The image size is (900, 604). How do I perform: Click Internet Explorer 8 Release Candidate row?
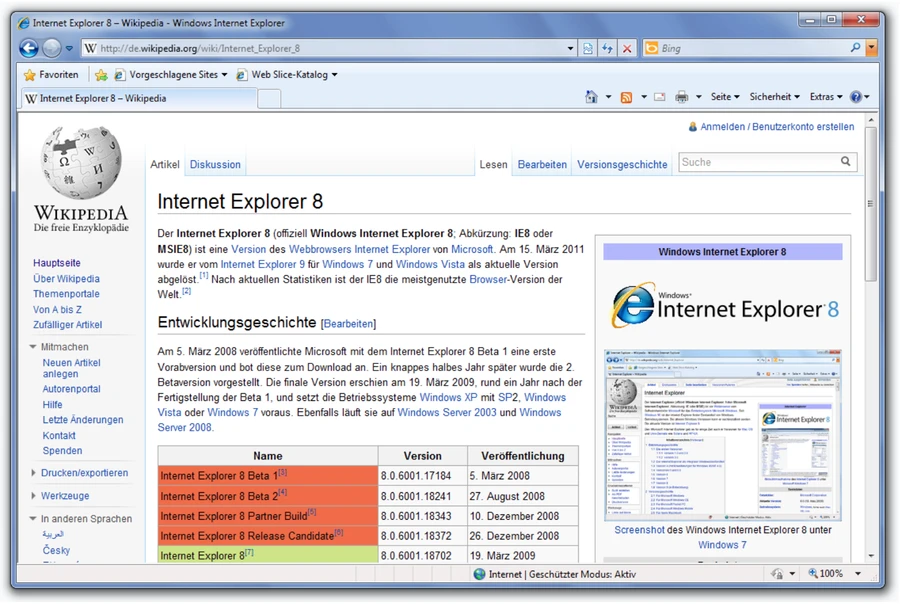[x=368, y=536]
